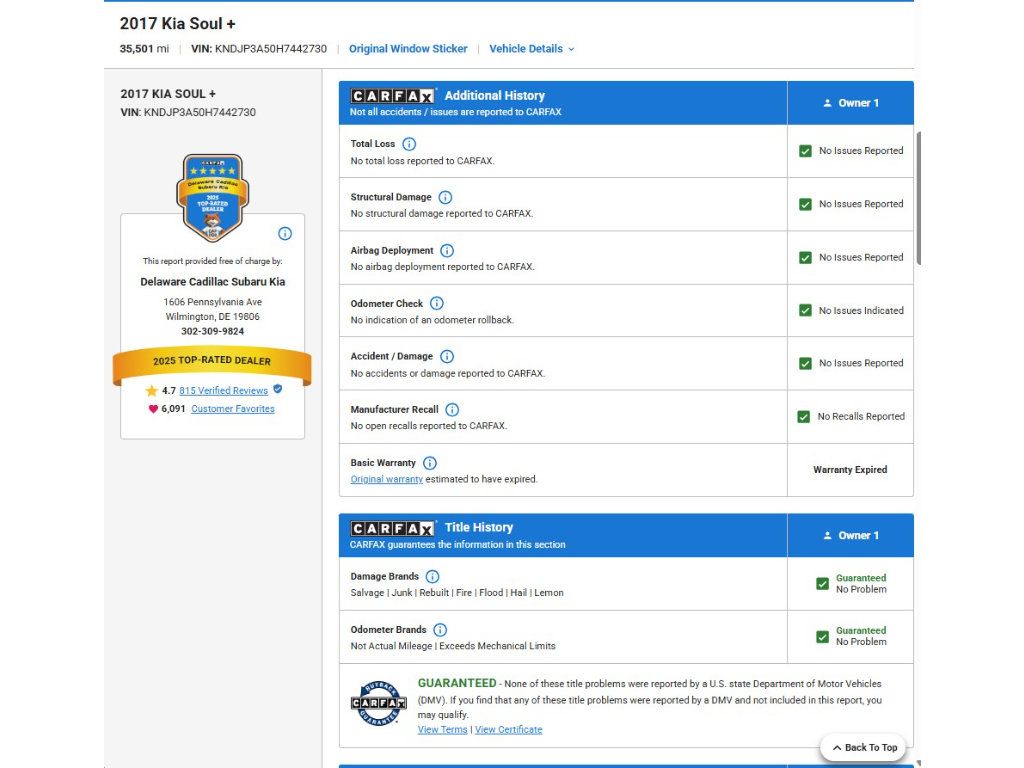Click the CARFAX logo in Additional History
Viewport: 1024px width, 768px height.
tap(392, 96)
